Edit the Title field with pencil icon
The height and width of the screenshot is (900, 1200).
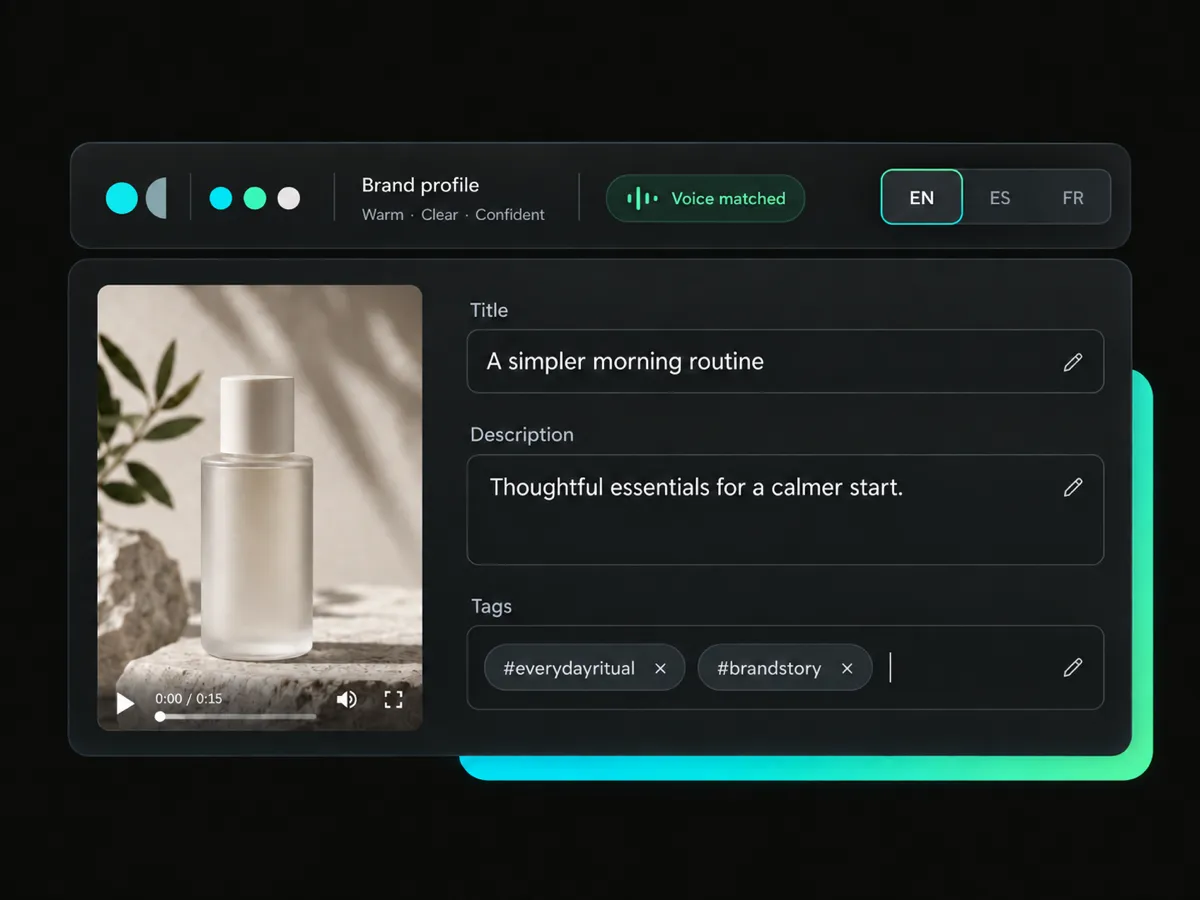point(1073,362)
